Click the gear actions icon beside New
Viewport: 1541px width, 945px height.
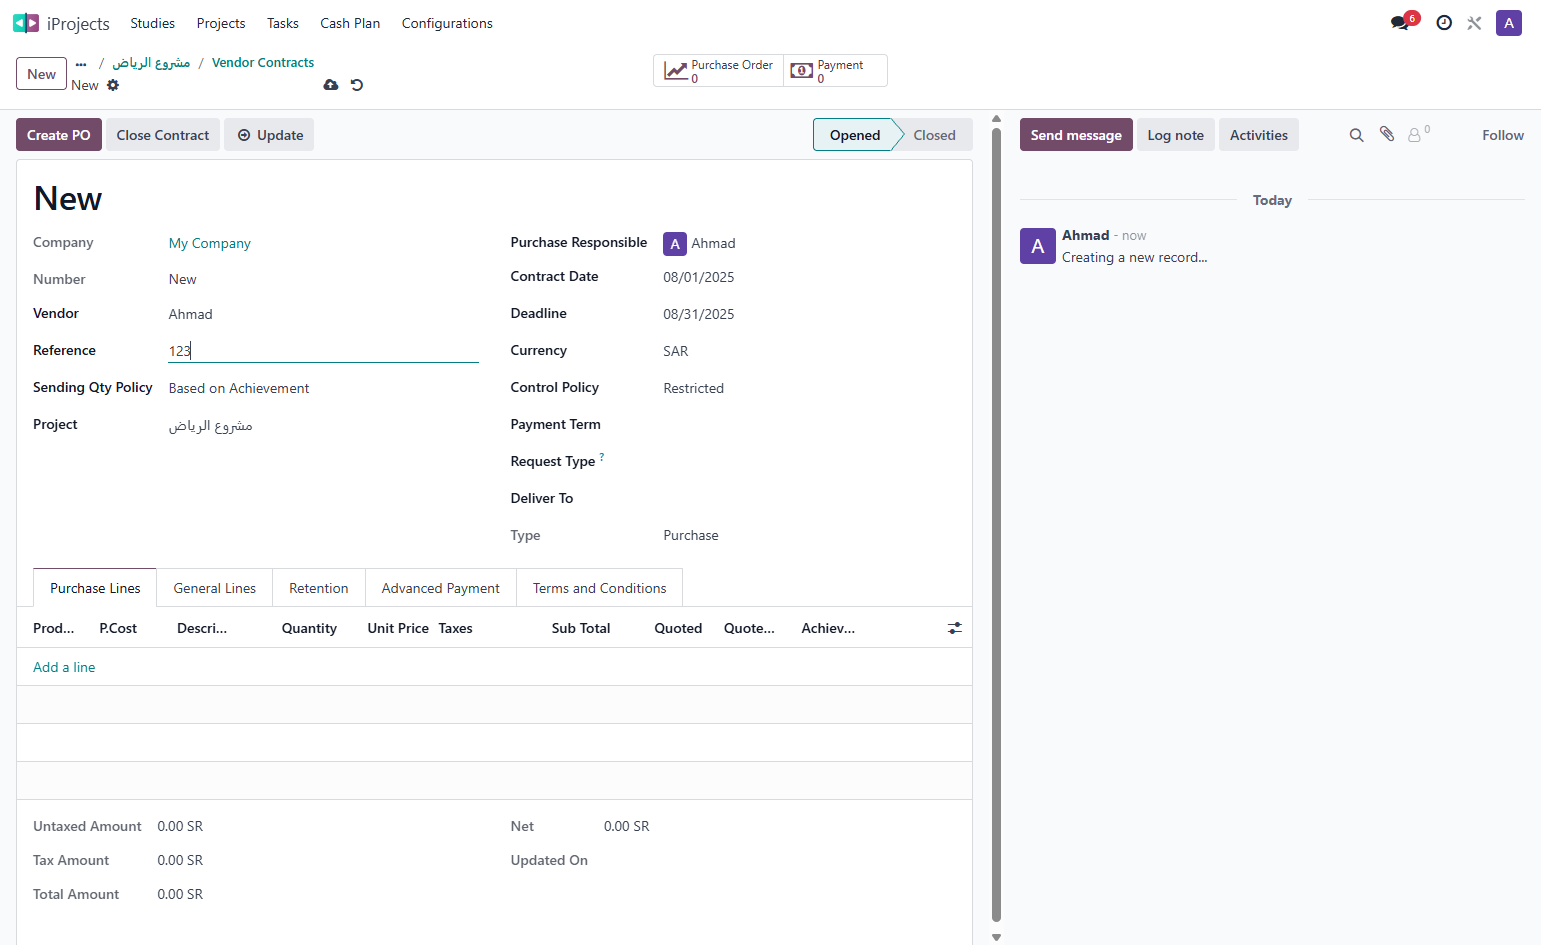coord(113,85)
